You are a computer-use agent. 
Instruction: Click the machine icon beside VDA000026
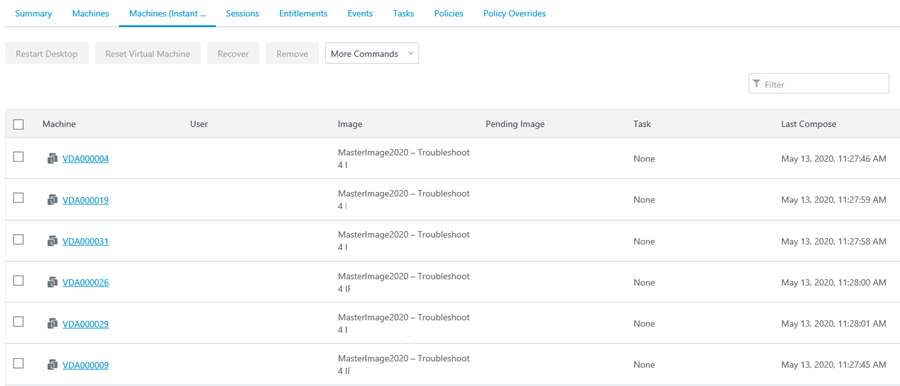pyautogui.click(x=52, y=282)
